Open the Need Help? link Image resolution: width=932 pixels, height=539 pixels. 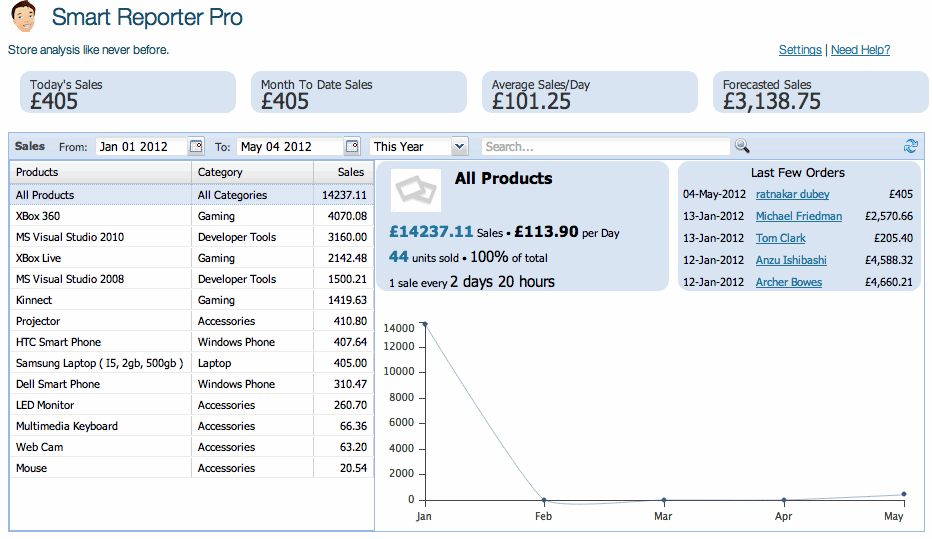click(x=860, y=50)
